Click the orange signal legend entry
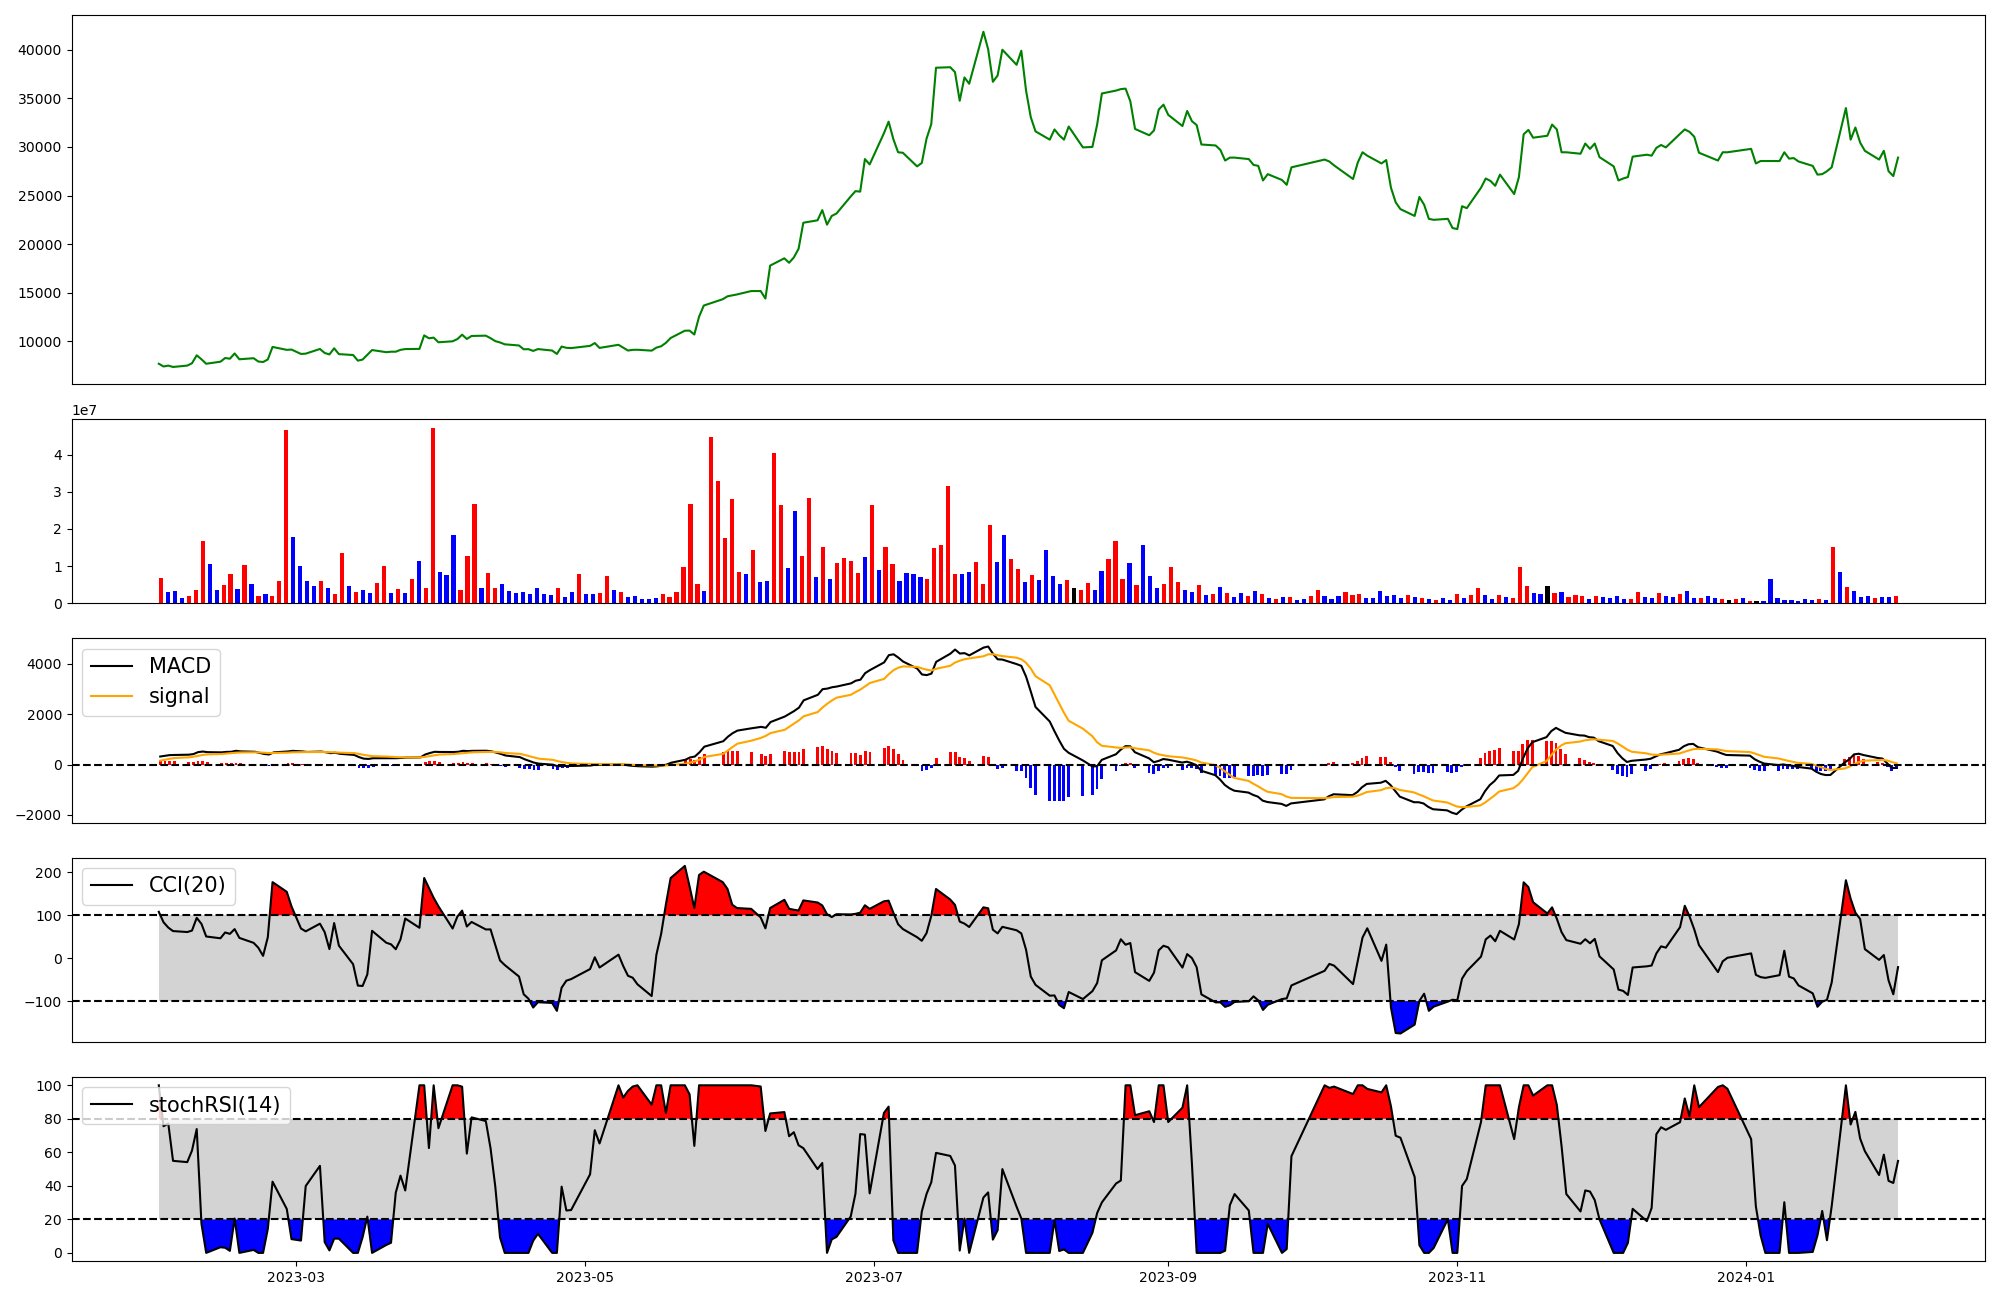The height and width of the screenshot is (1300, 2000). pyautogui.click(x=178, y=696)
